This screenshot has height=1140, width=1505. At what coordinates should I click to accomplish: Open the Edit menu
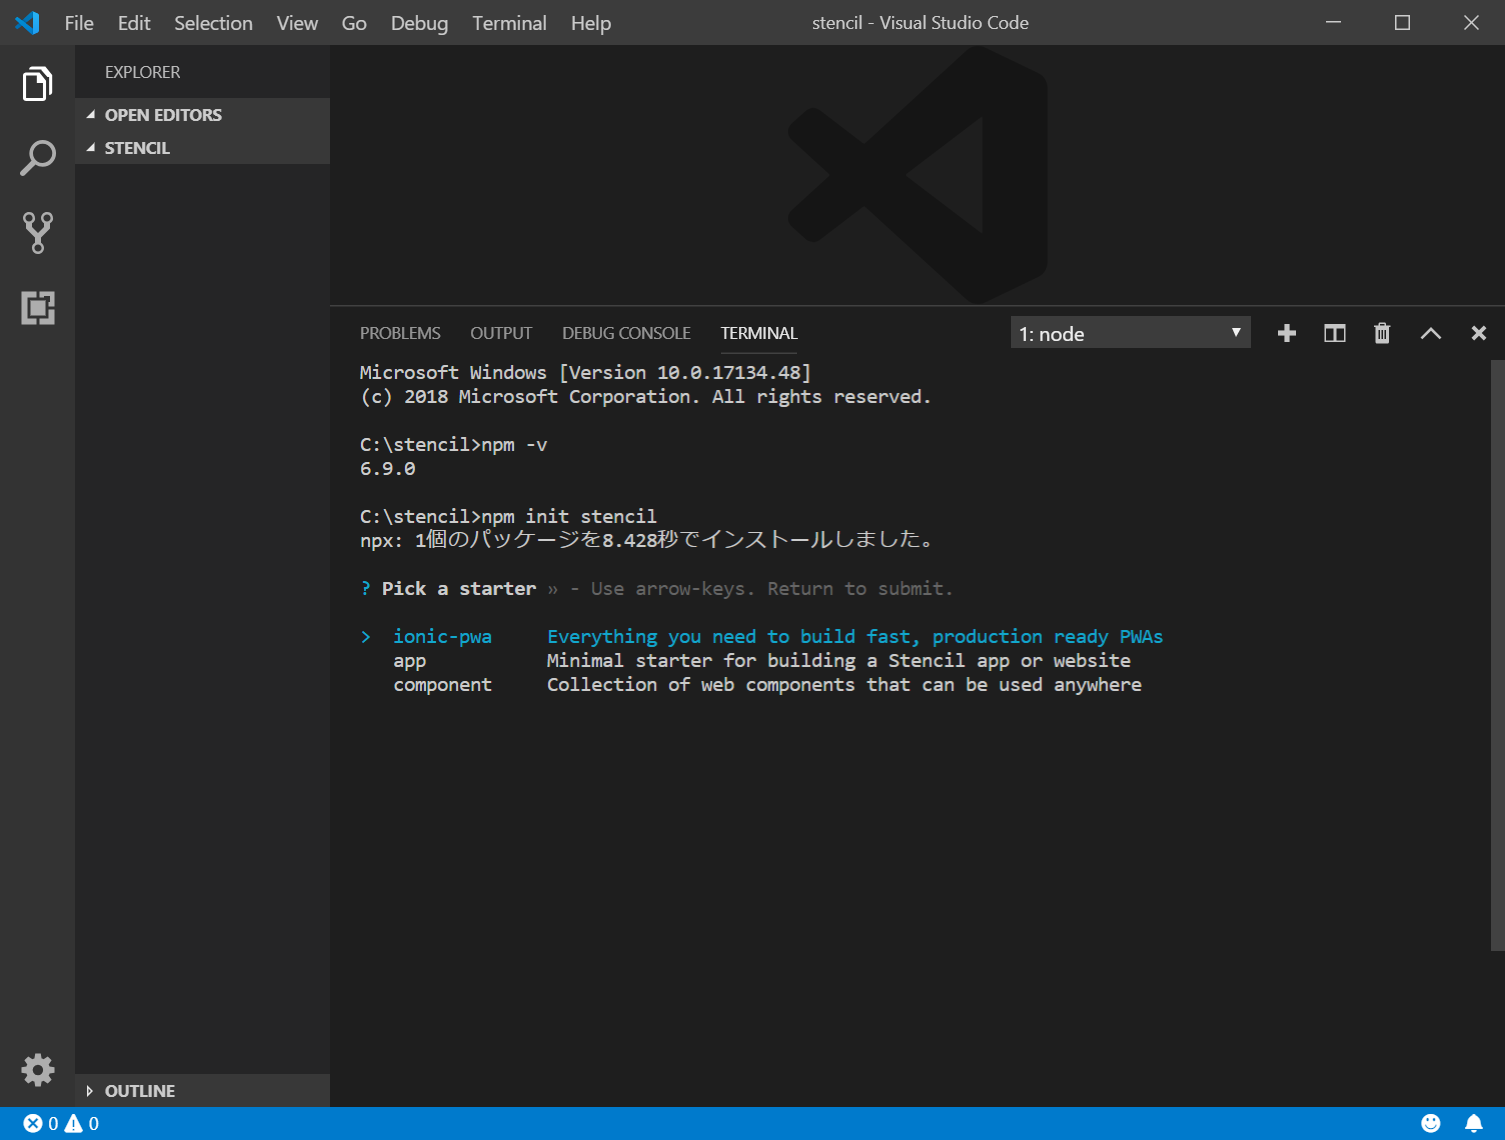[134, 23]
